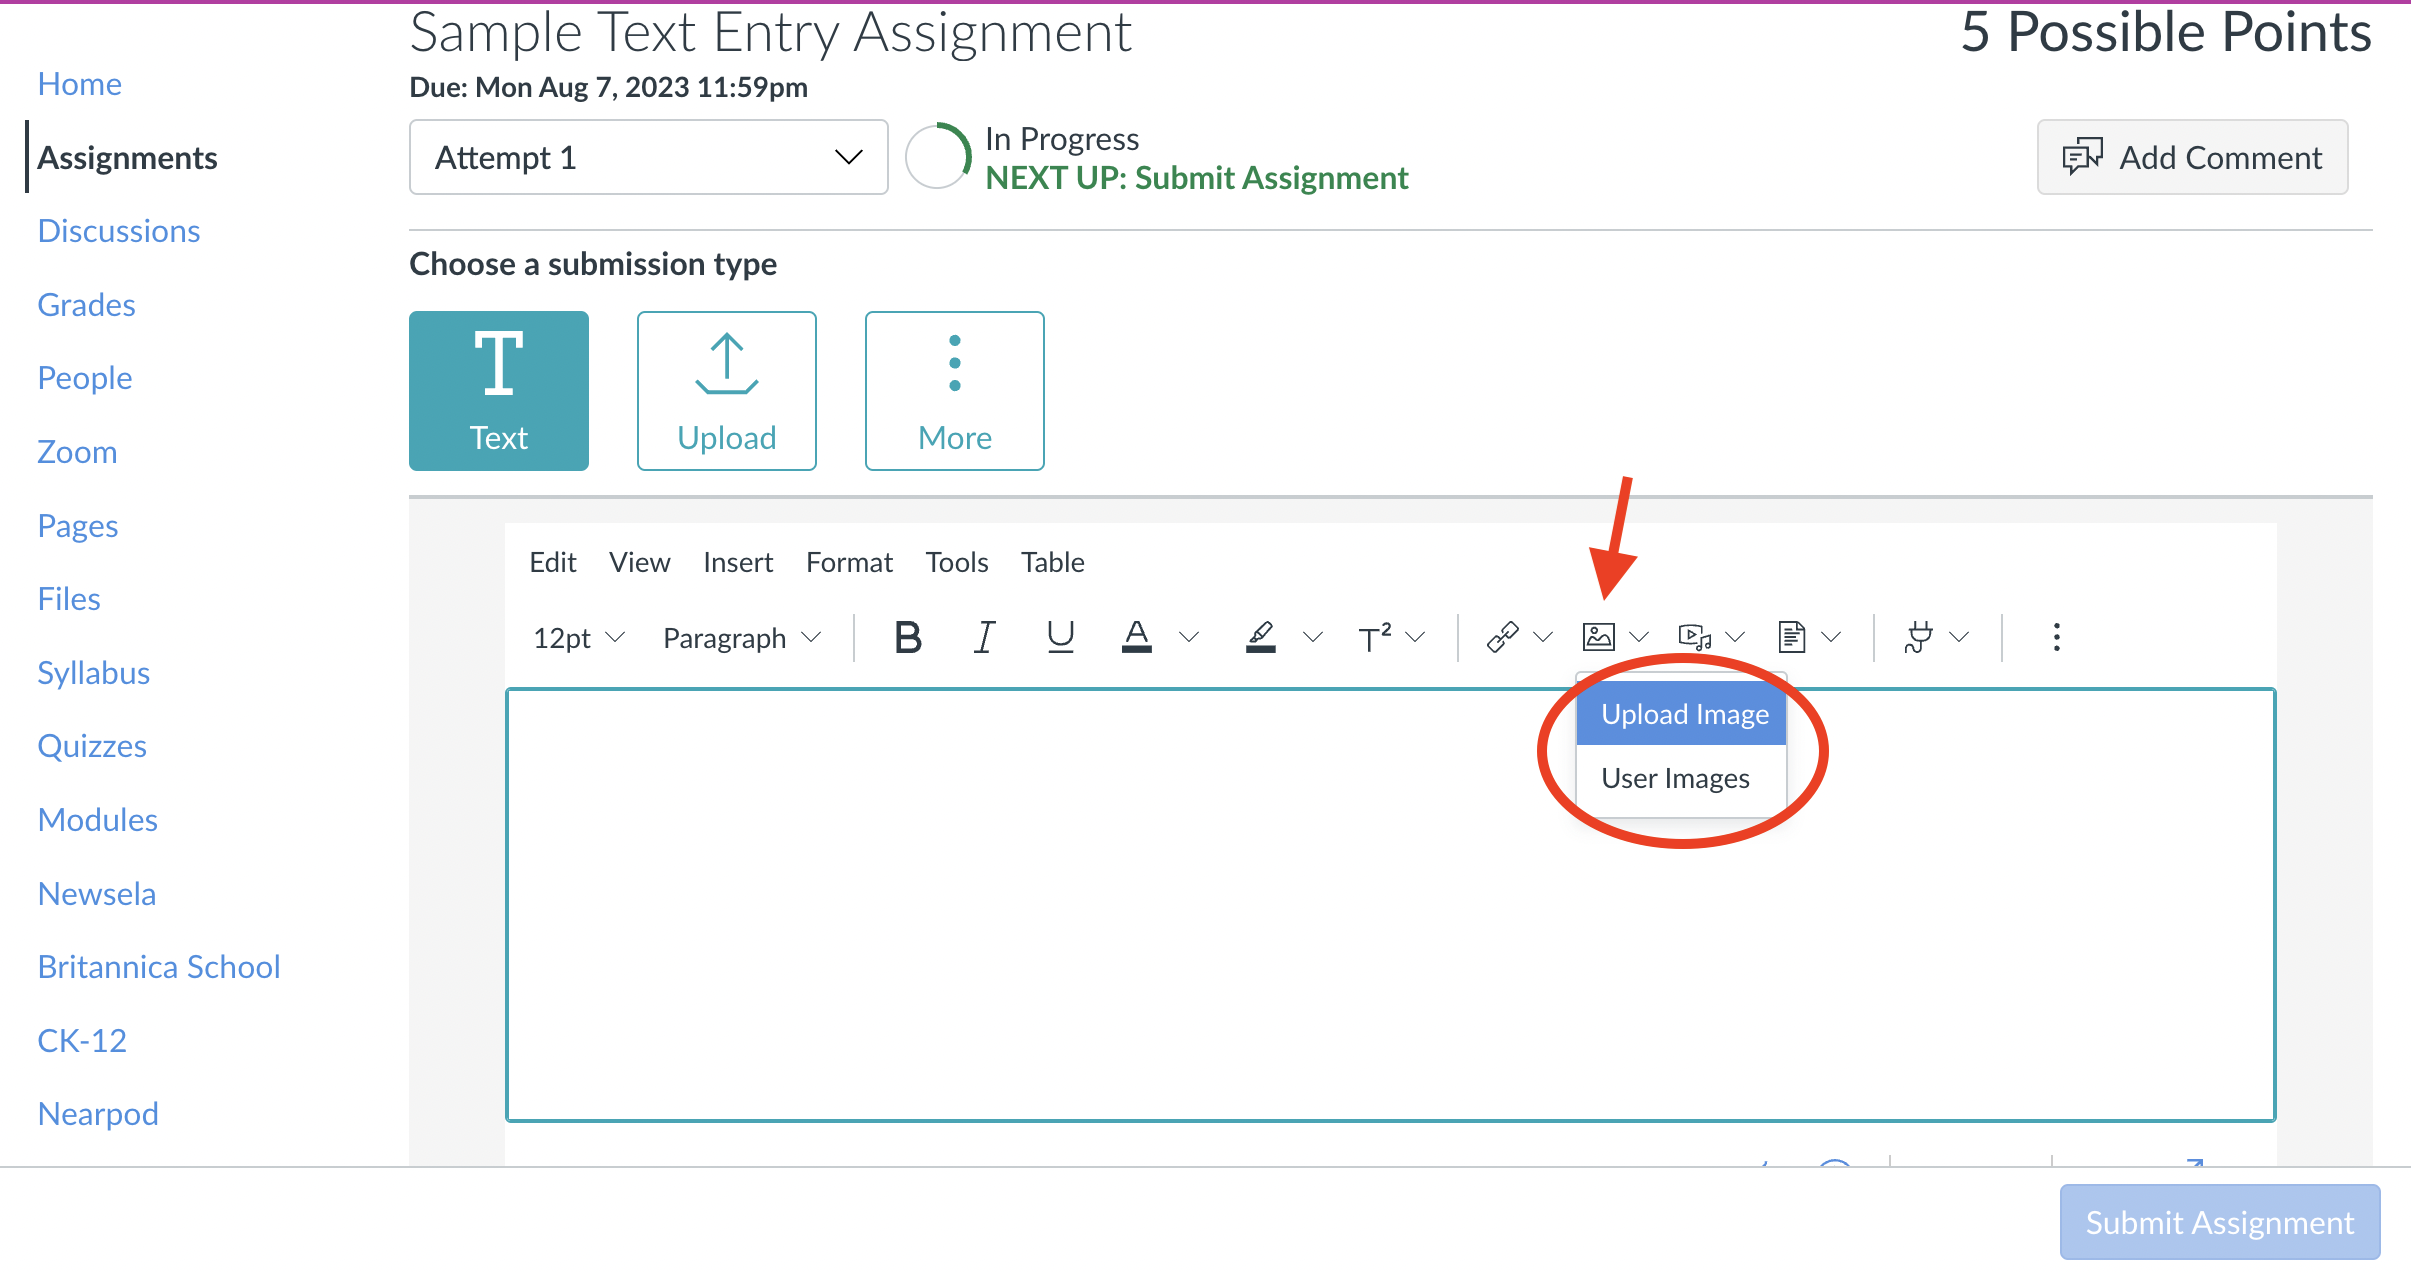Image resolution: width=2411 pixels, height=1272 pixels.
Task: Expand the 12pt font size dropdown
Action: (x=579, y=637)
